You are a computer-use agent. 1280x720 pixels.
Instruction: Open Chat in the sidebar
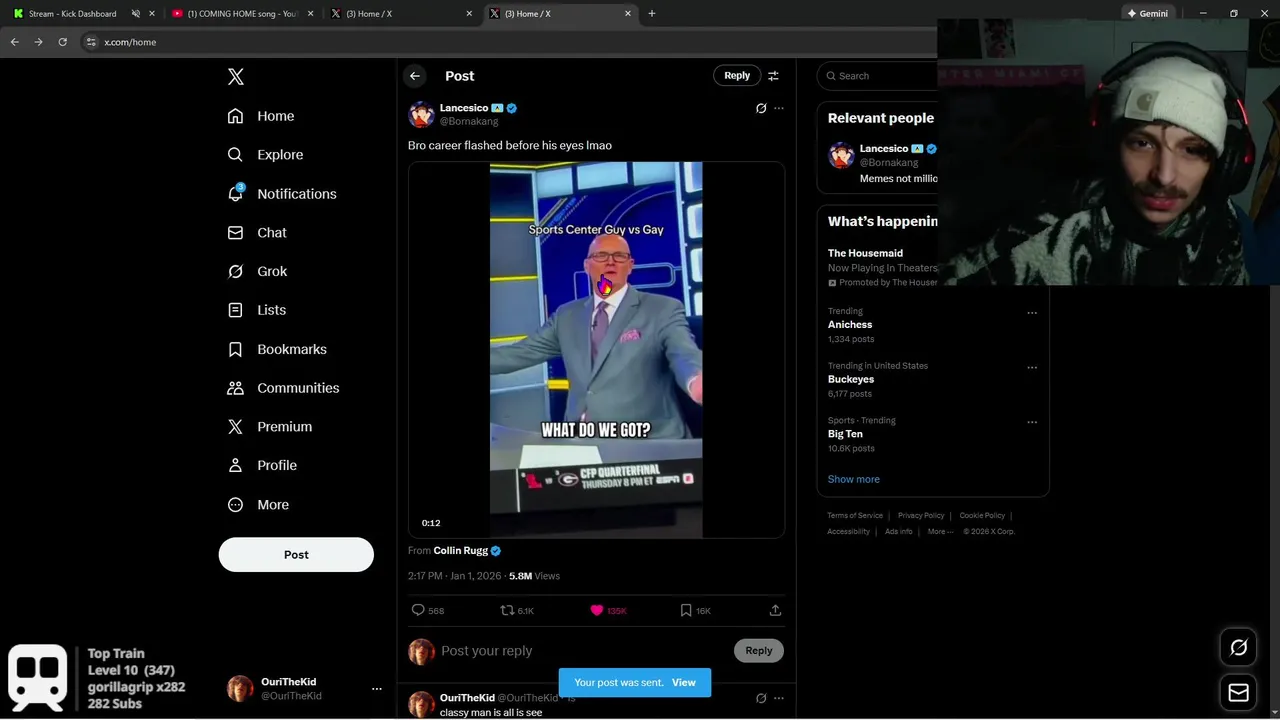click(257, 232)
